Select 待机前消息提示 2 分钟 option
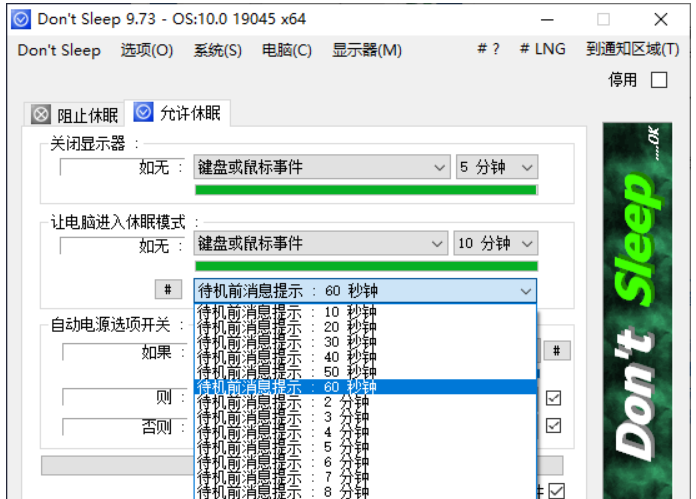Screen dimensions: 696x499 point(365,402)
